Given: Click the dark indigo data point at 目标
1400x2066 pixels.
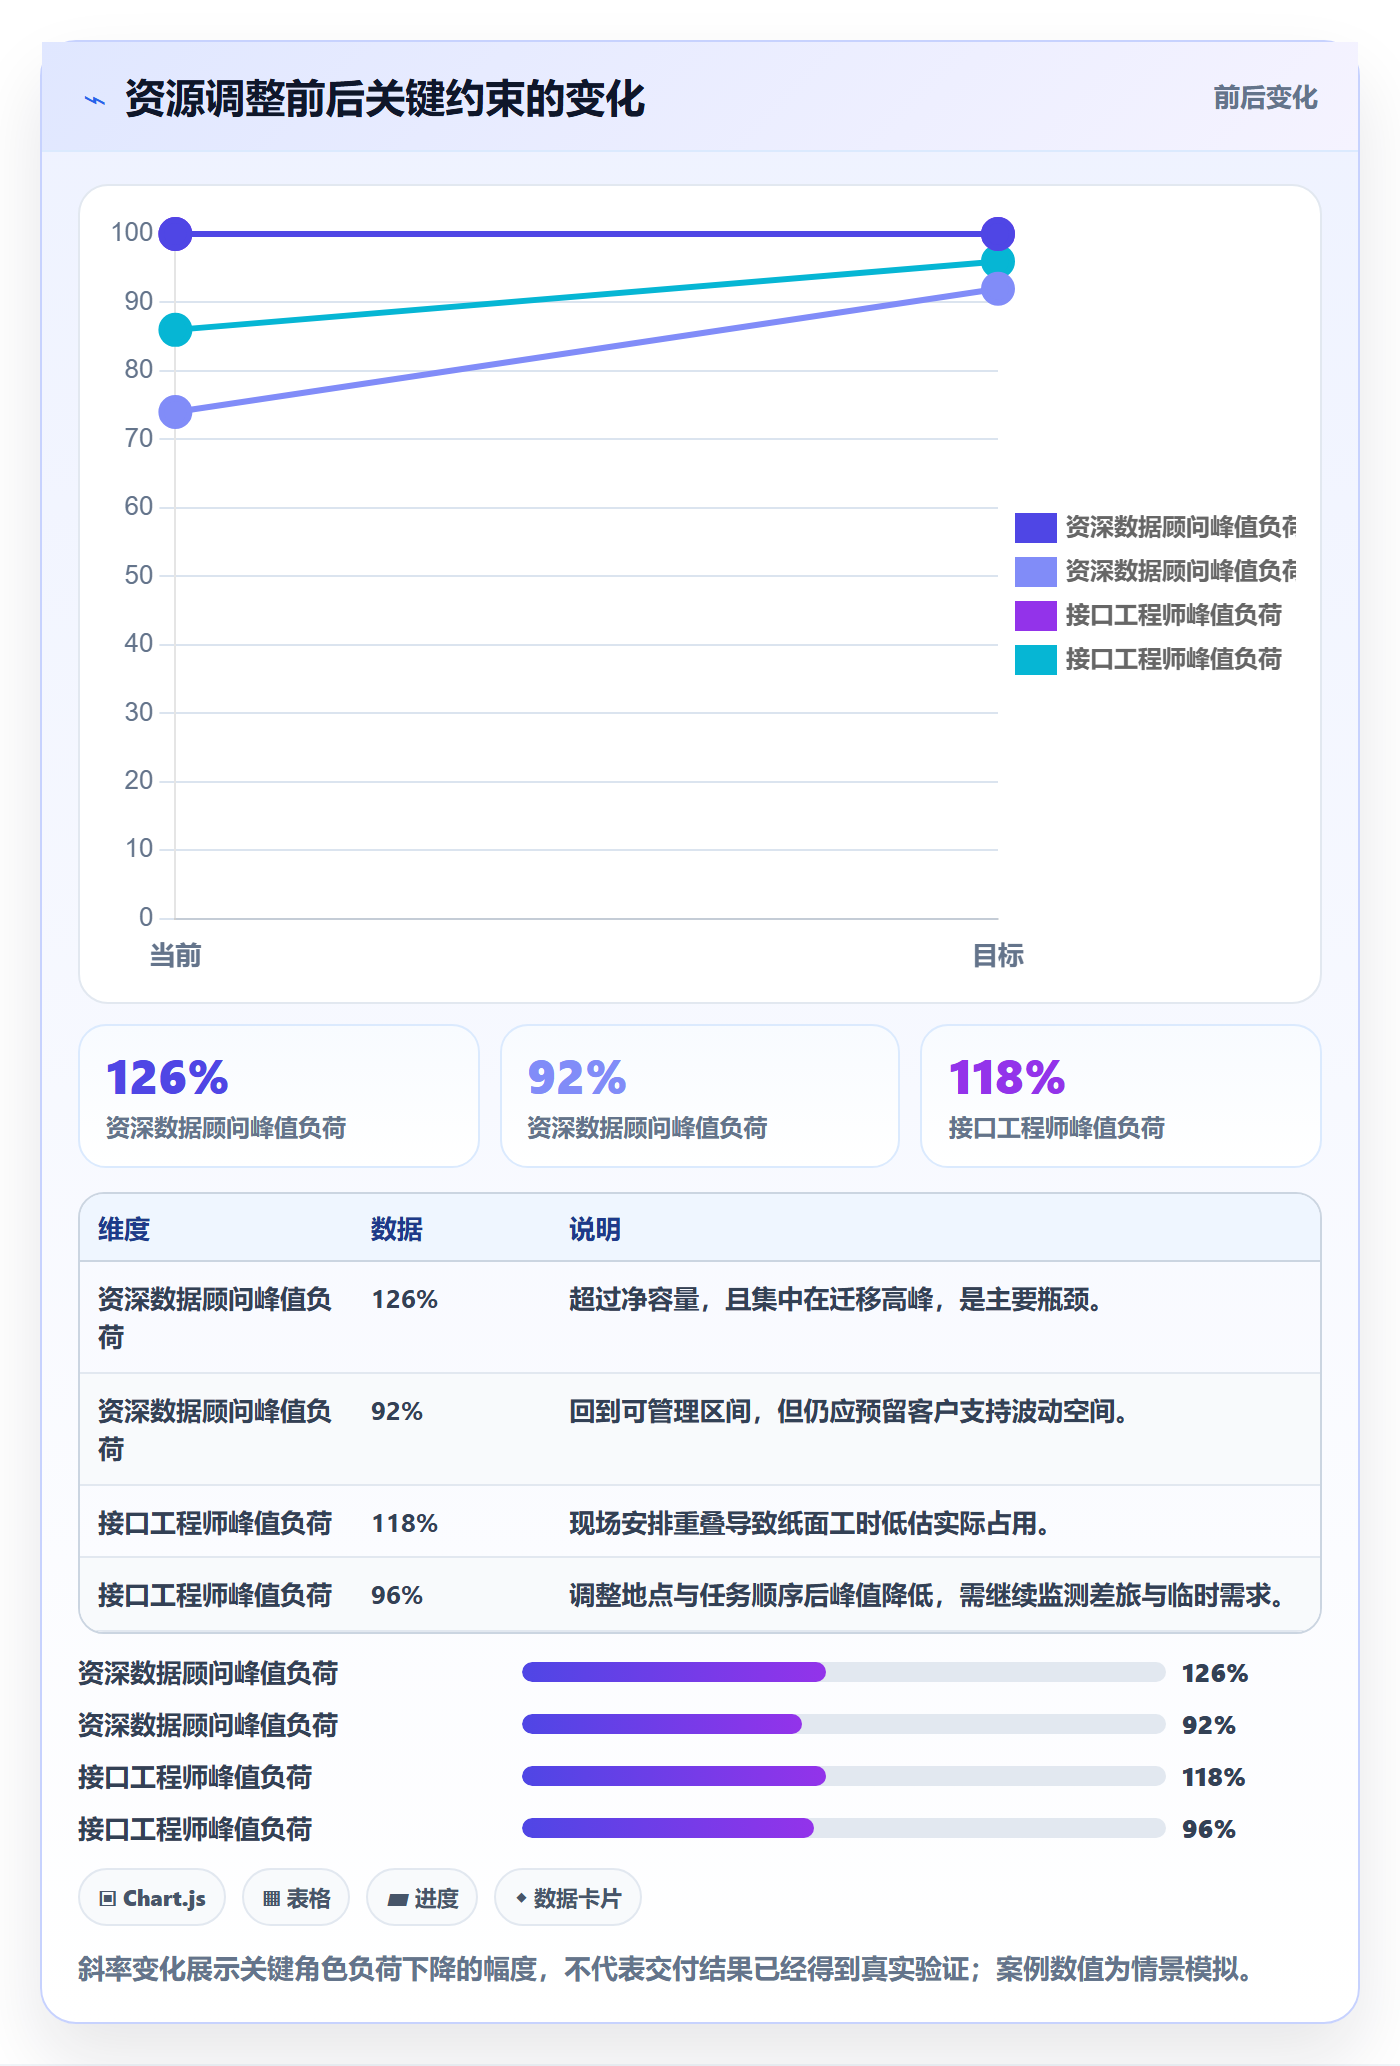Looking at the screenshot, I should [x=998, y=234].
